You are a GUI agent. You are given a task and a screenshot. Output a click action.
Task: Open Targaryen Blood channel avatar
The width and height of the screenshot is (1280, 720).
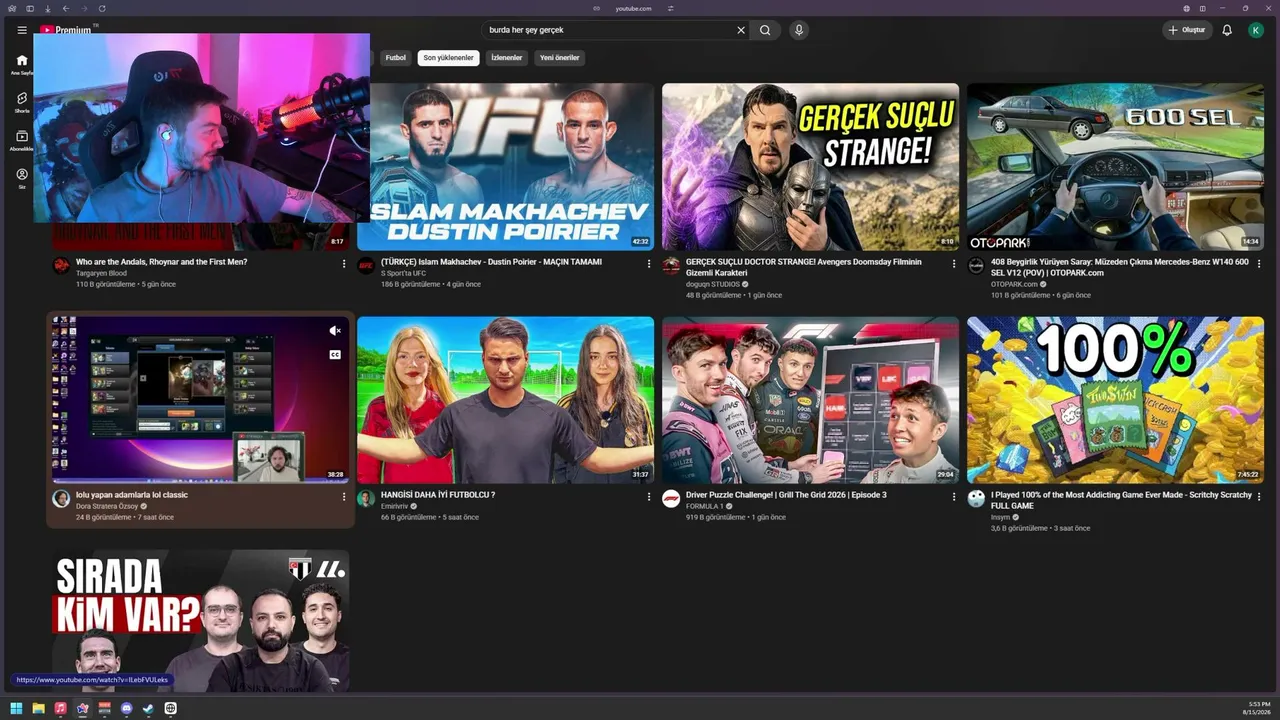click(x=61, y=266)
